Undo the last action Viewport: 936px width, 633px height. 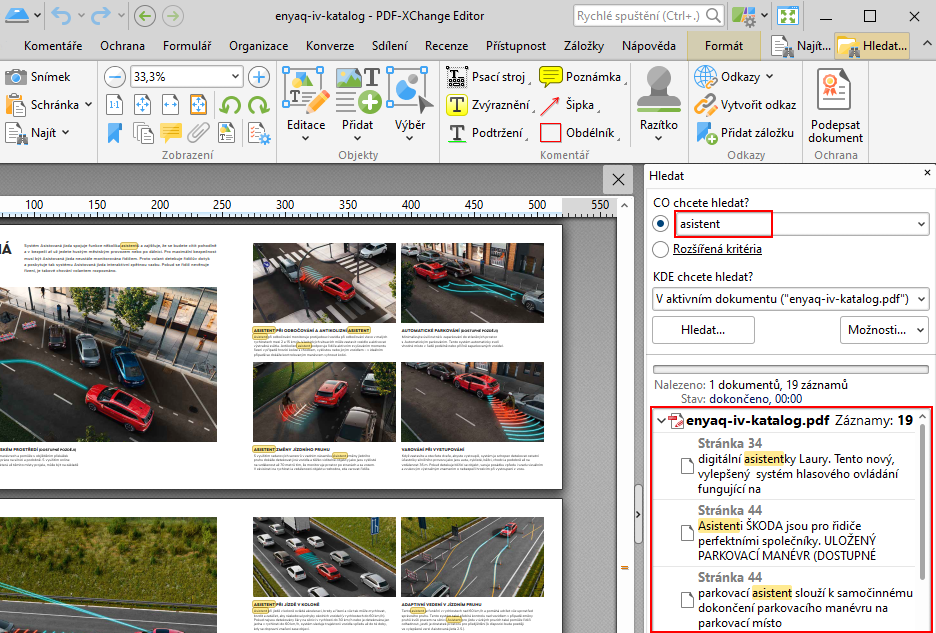click(61, 16)
